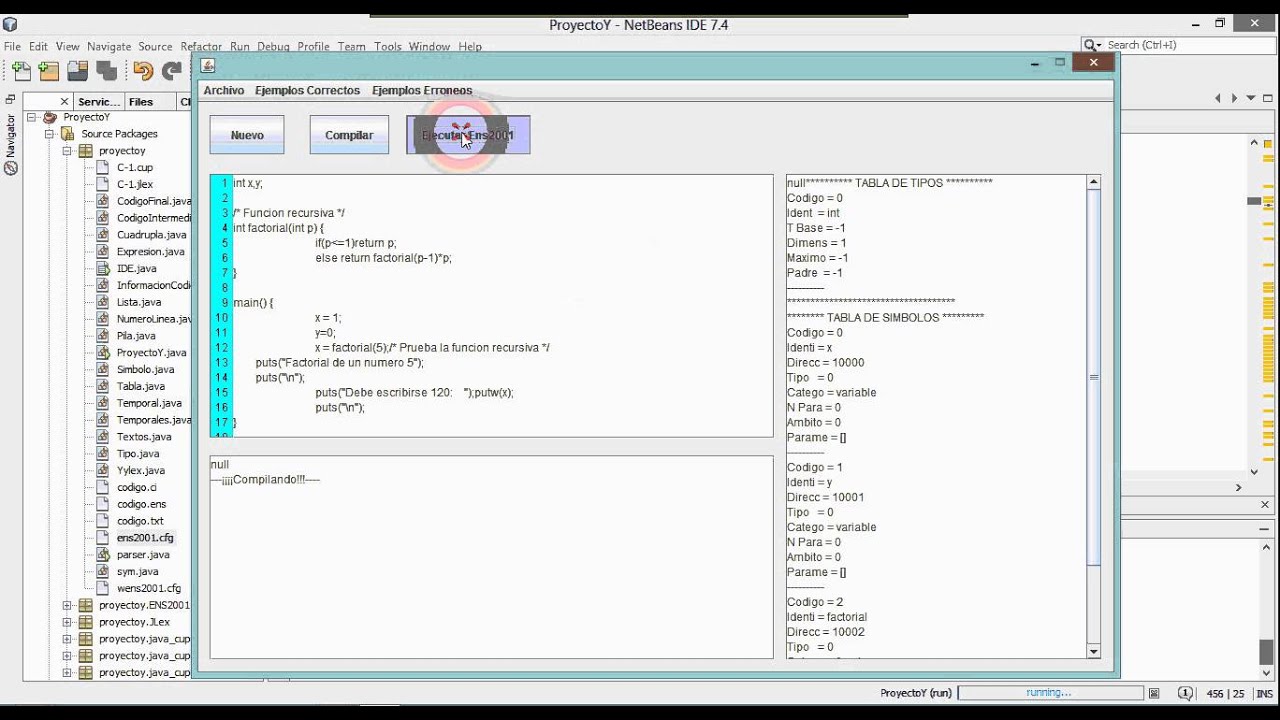The height and width of the screenshot is (720, 1280).
Task: Click the Compilando message in console pane
Action: point(265,480)
